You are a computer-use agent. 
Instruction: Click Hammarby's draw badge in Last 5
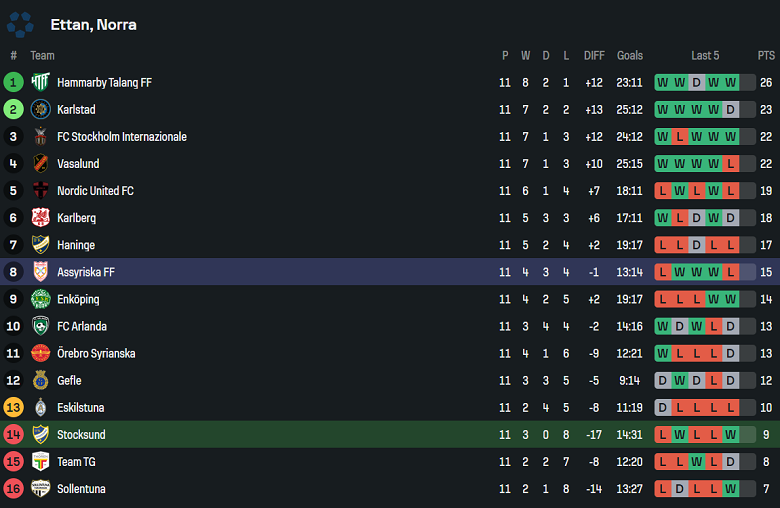point(697,83)
